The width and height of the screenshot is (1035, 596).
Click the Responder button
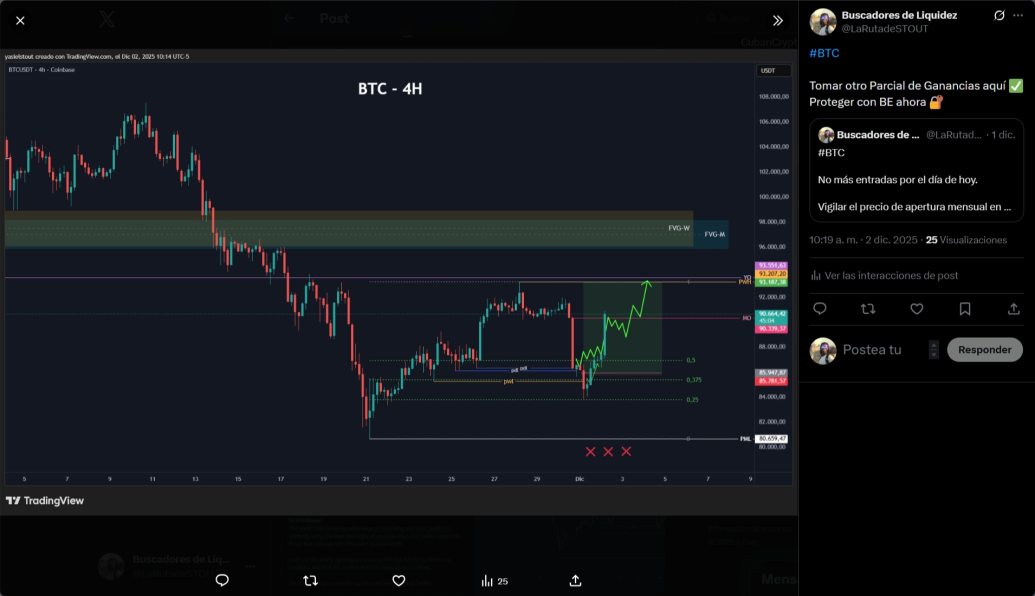985,350
